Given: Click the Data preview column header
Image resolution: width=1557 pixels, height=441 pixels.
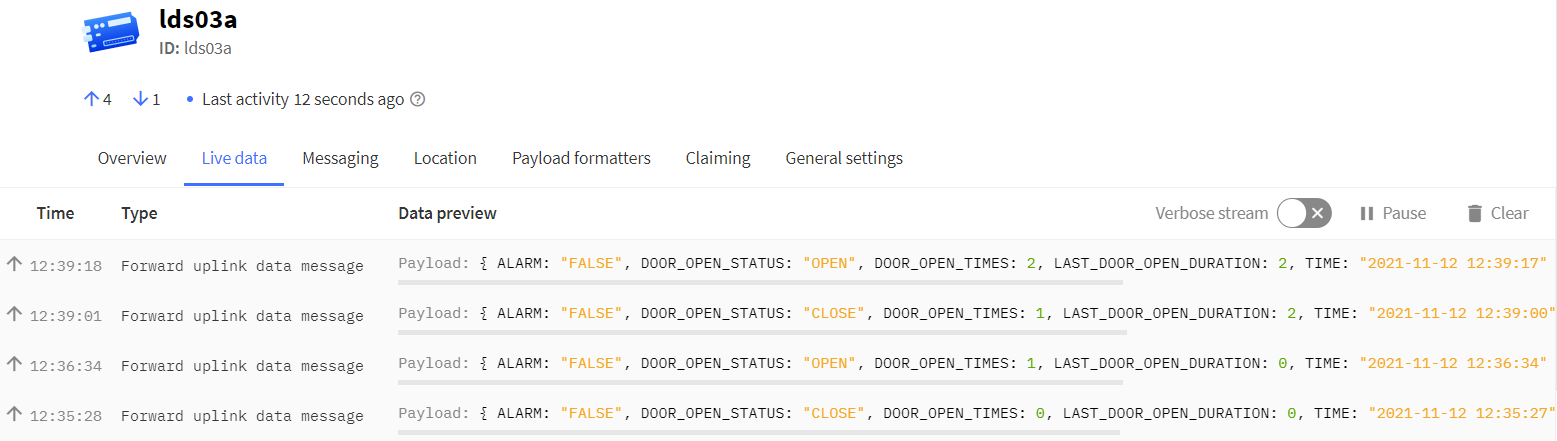Looking at the screenshot, I should [x=447, y=213].
